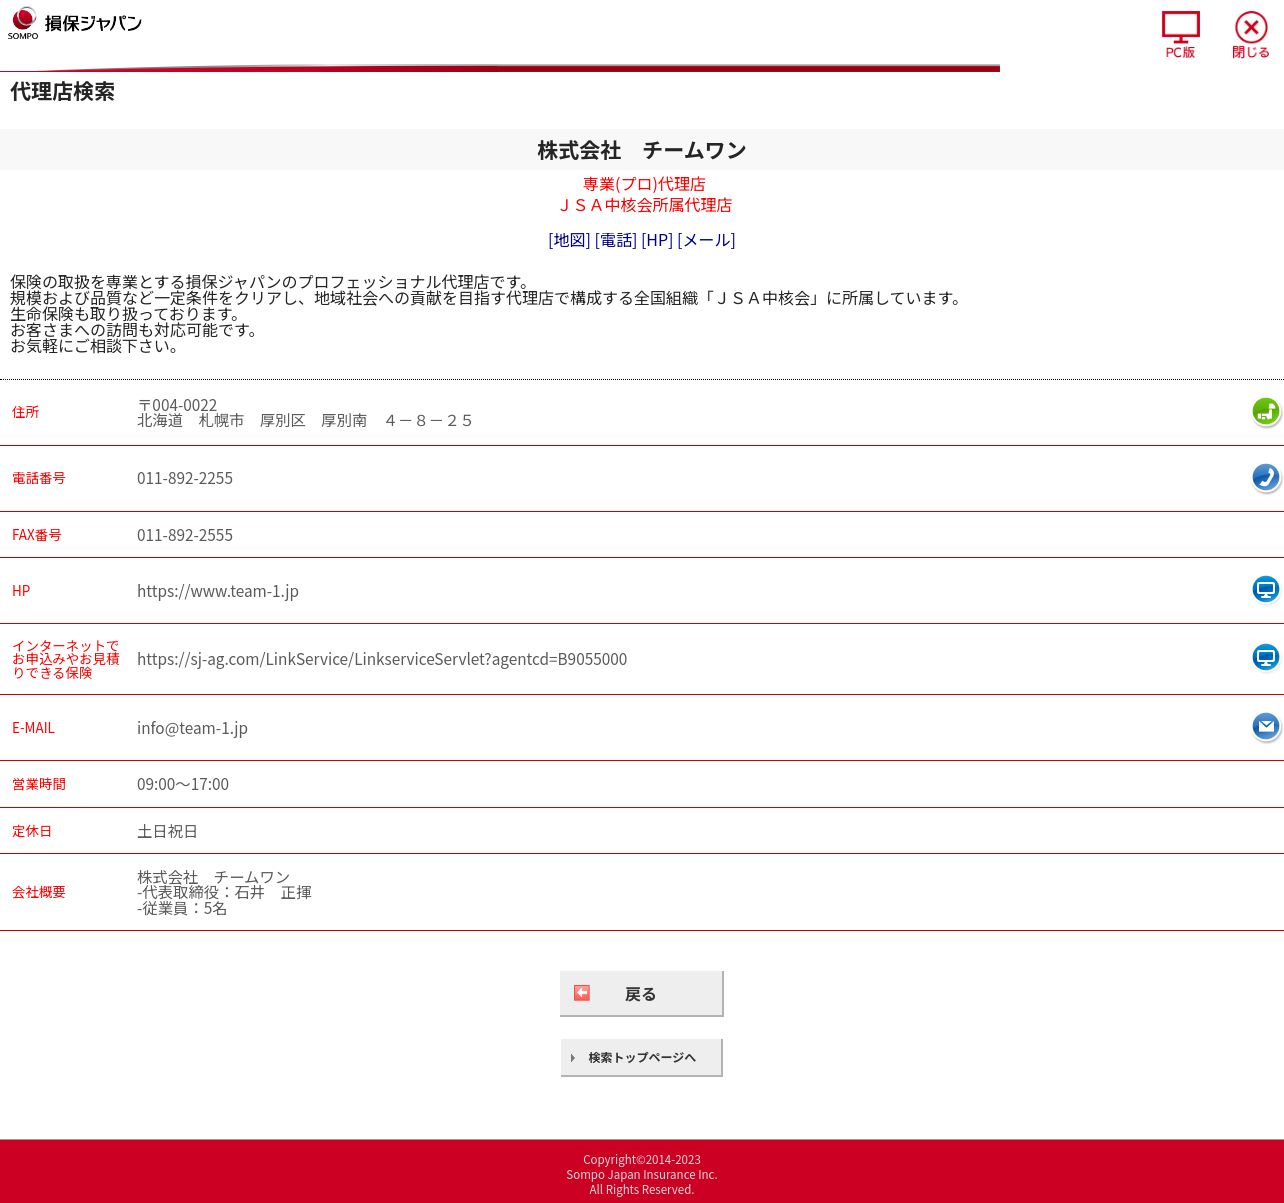The height and width of the screenshot is (1203, 1284).
Task: Follow the [電話] link
Action: [x=616, y=240]
